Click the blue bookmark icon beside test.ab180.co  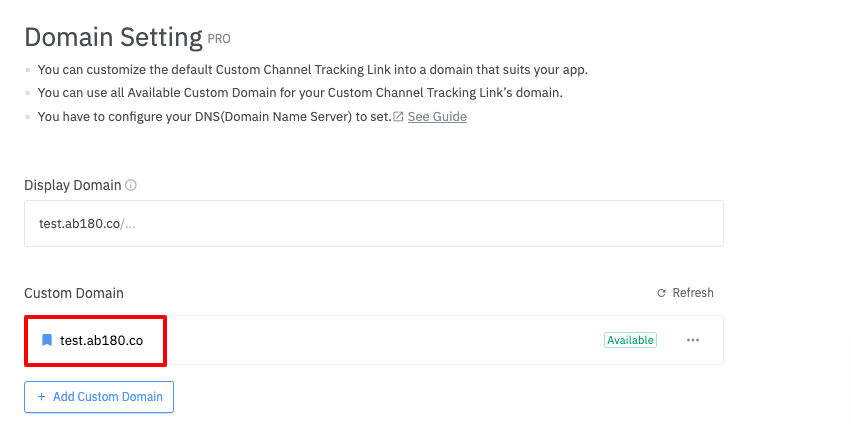[x=47, y=340]
